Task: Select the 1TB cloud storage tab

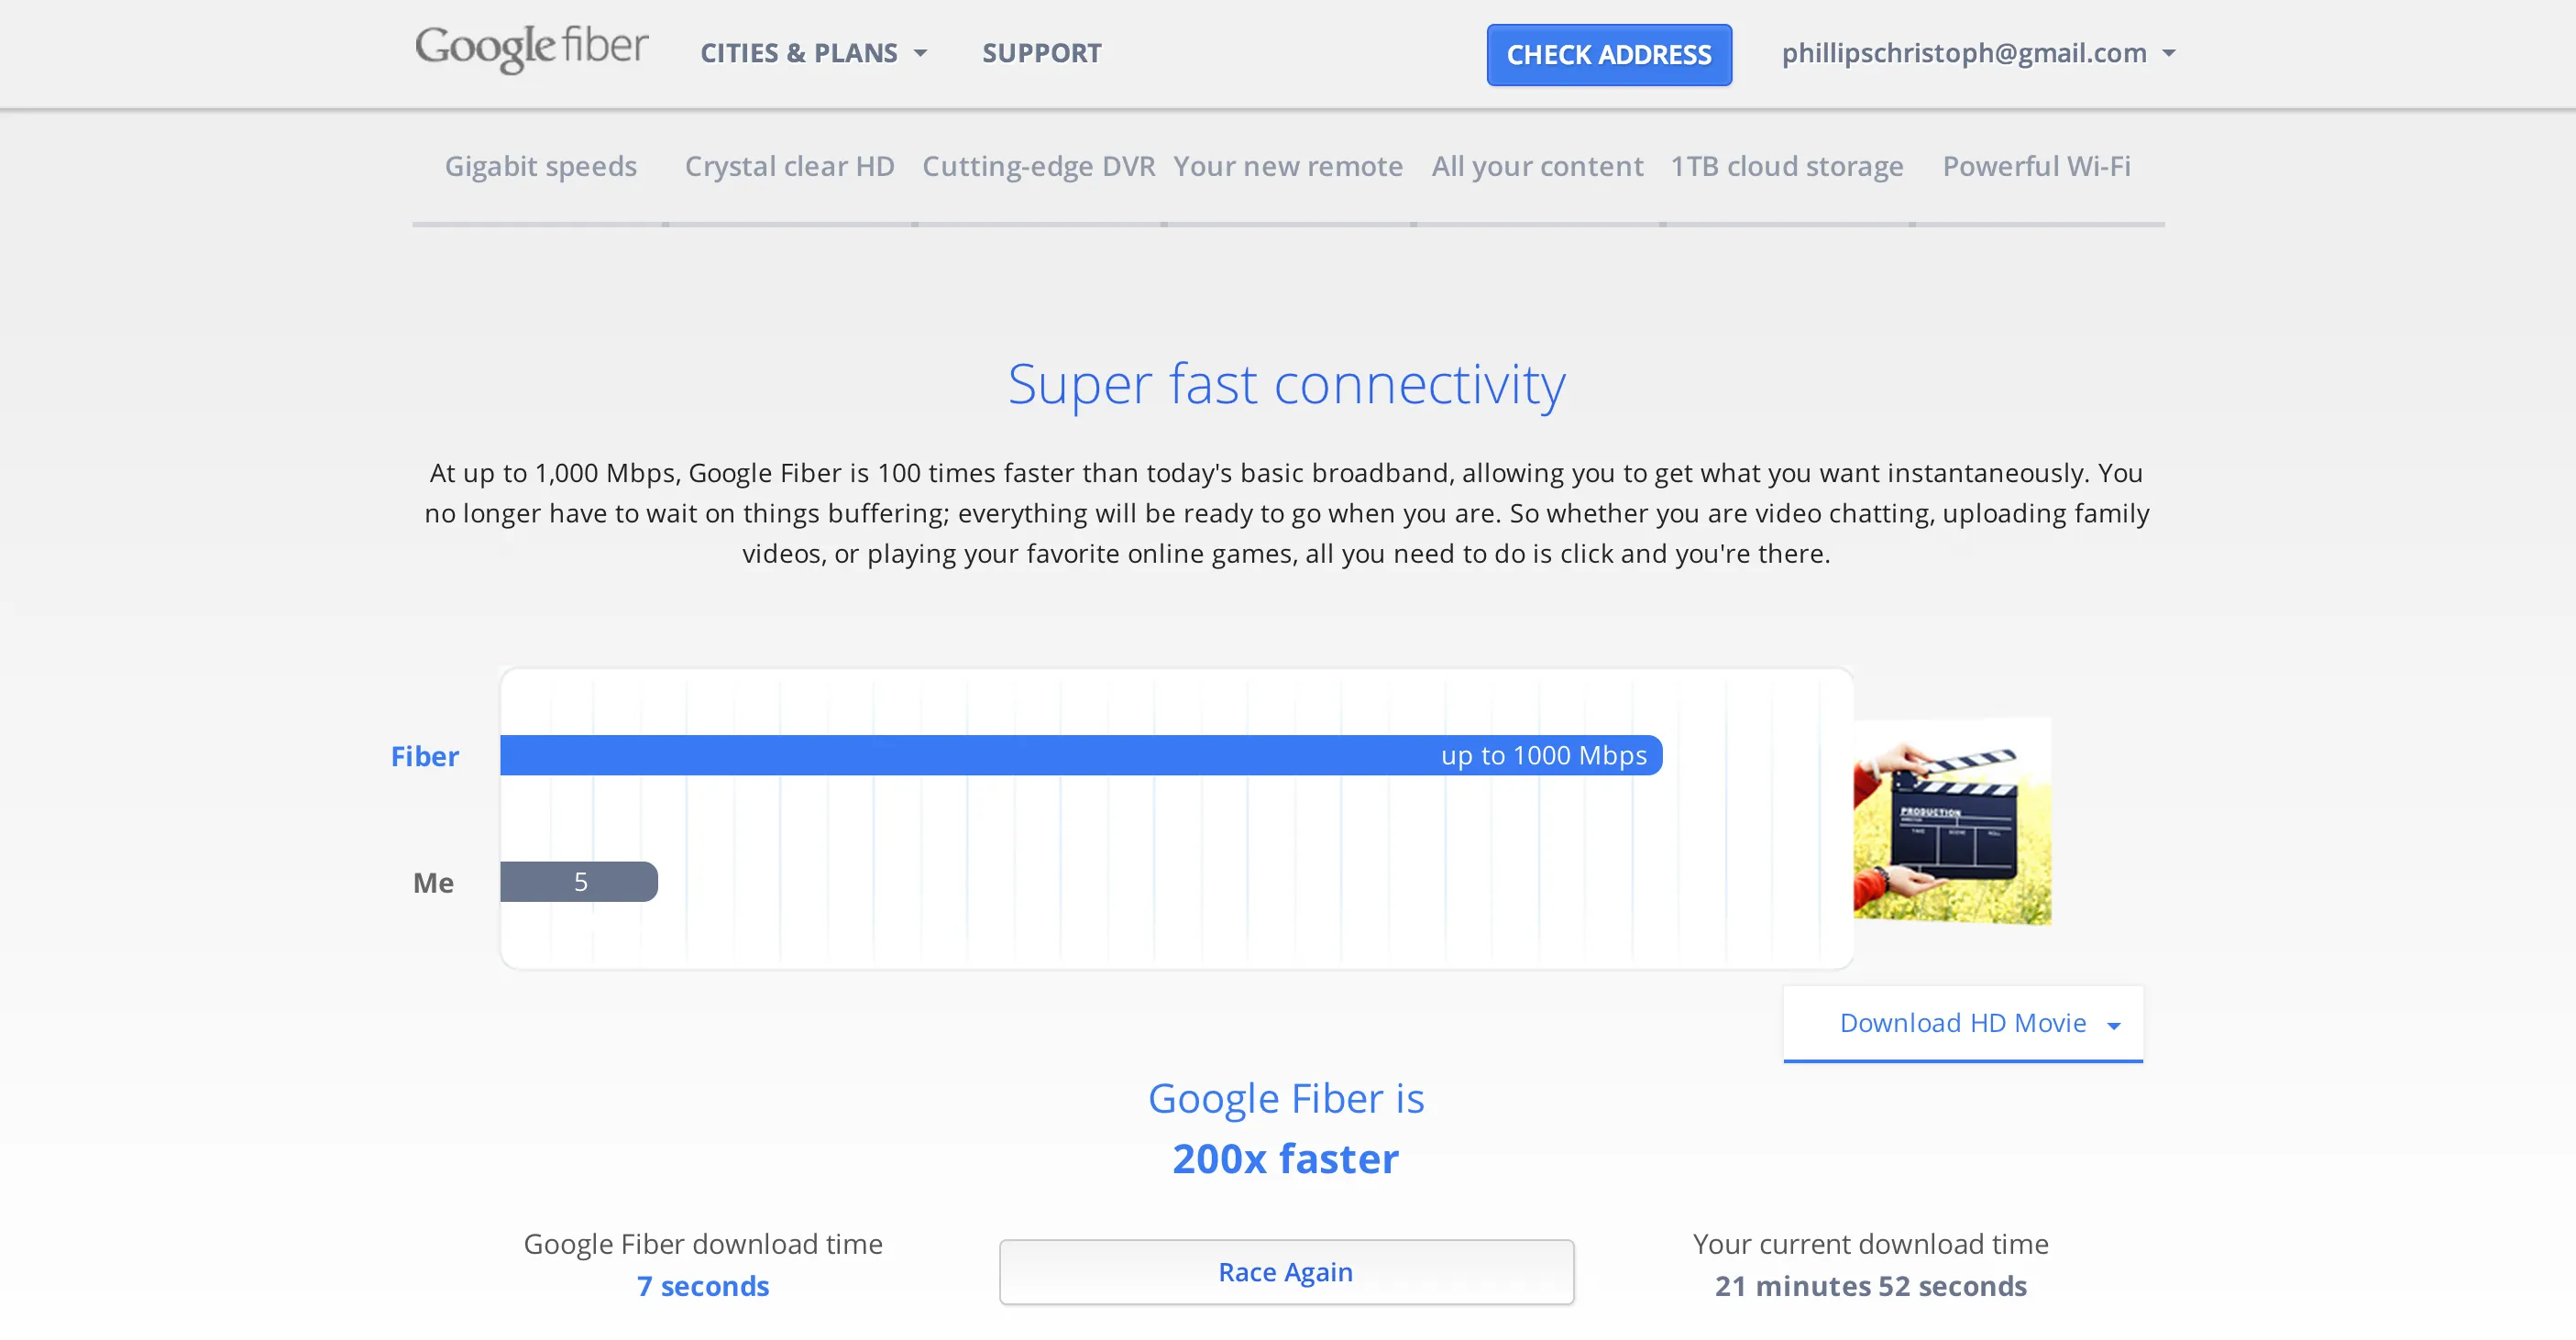Action: tap(1787, 166)
